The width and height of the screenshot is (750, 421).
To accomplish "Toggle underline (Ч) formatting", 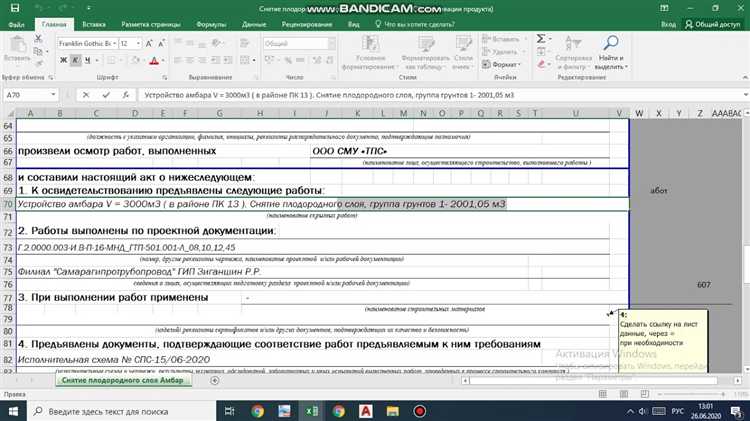I will (x=87, y=60).
